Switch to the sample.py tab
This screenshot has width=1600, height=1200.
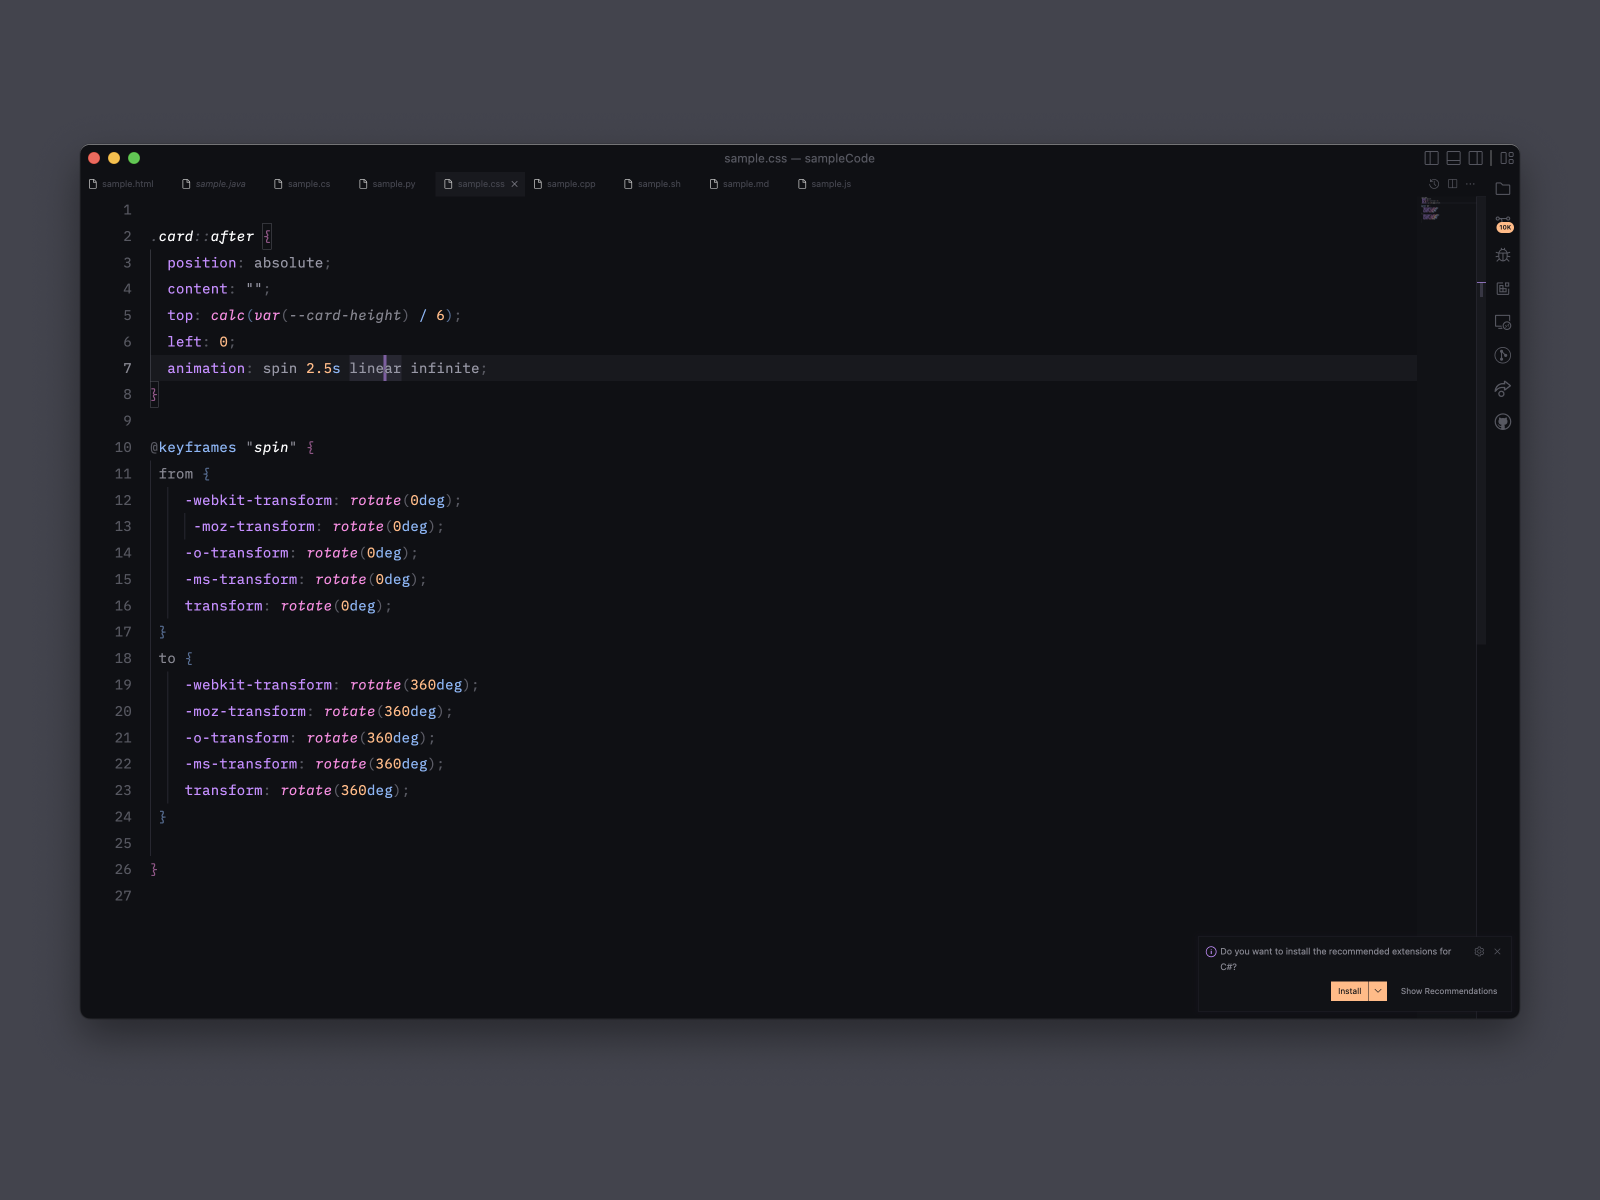click(387, 184)
